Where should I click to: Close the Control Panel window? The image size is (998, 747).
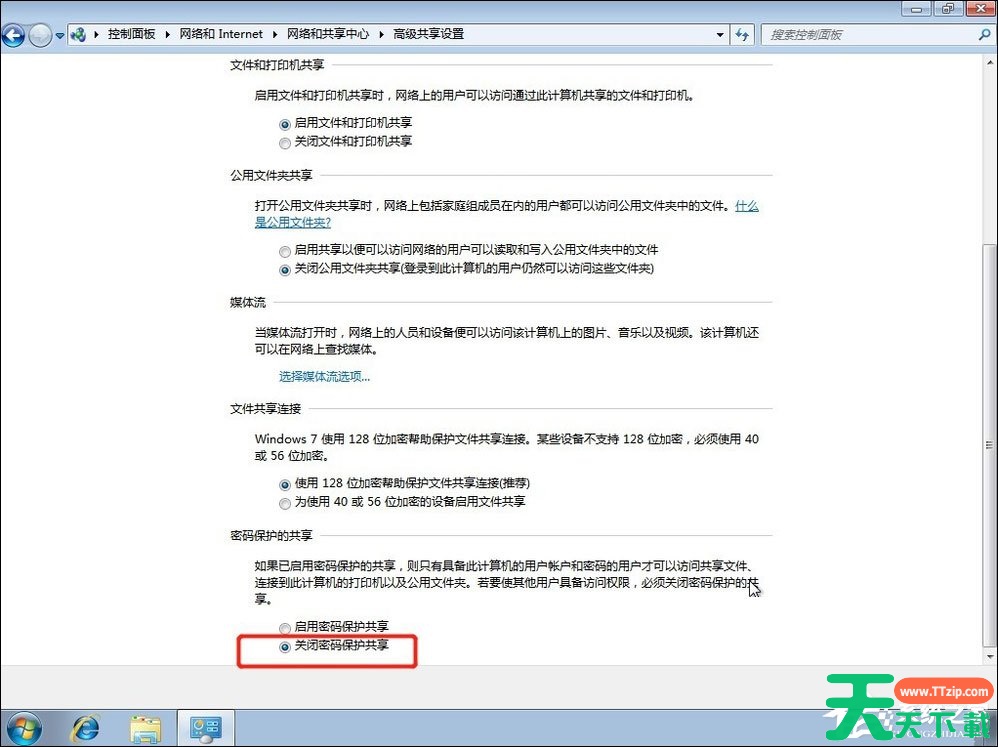pyautogui.click(x=980, y=8)
